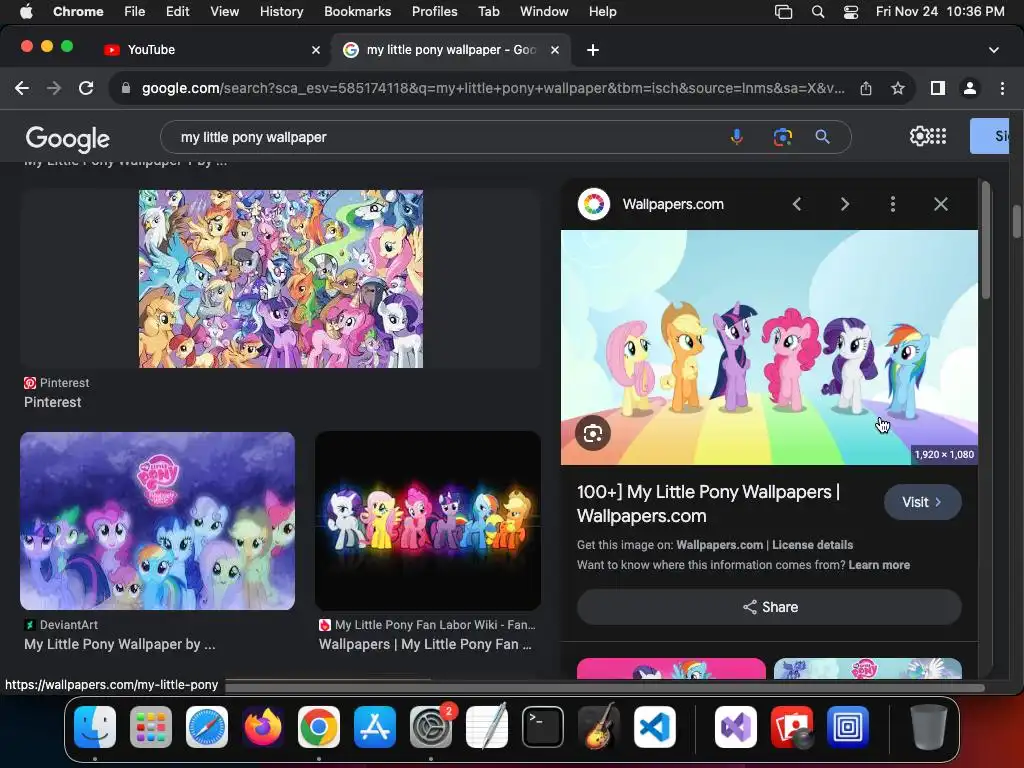The height and width of the screenshot is (768, 1024).
Task: Go back to the previous page
Action: [x=22, y=88]
